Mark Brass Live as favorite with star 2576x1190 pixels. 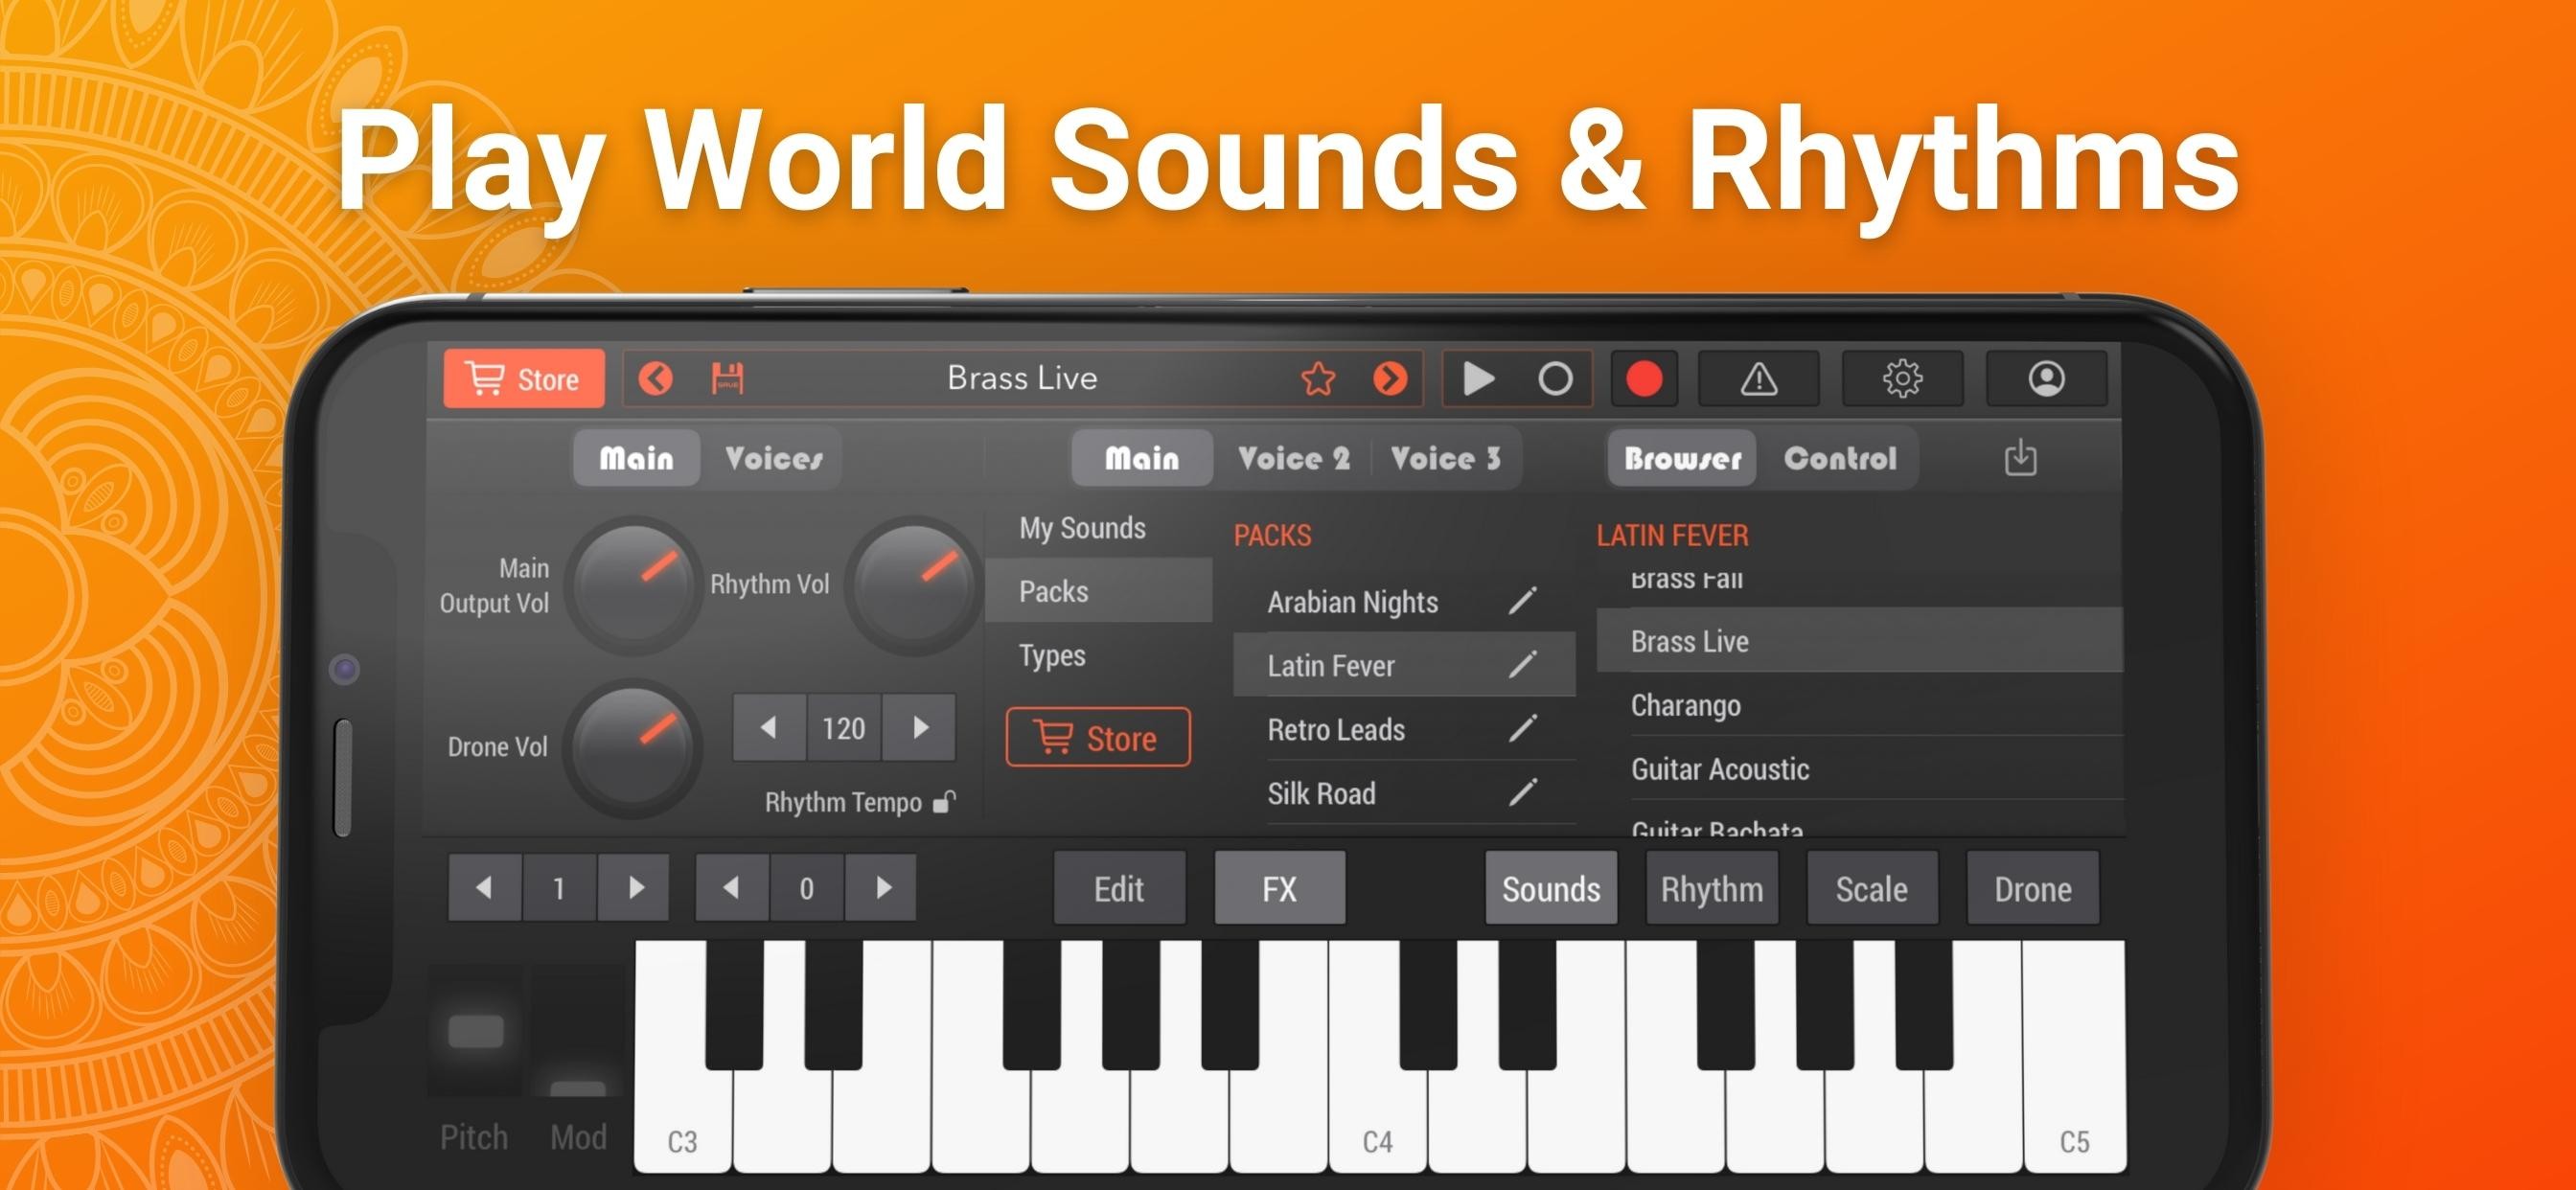1318,379
